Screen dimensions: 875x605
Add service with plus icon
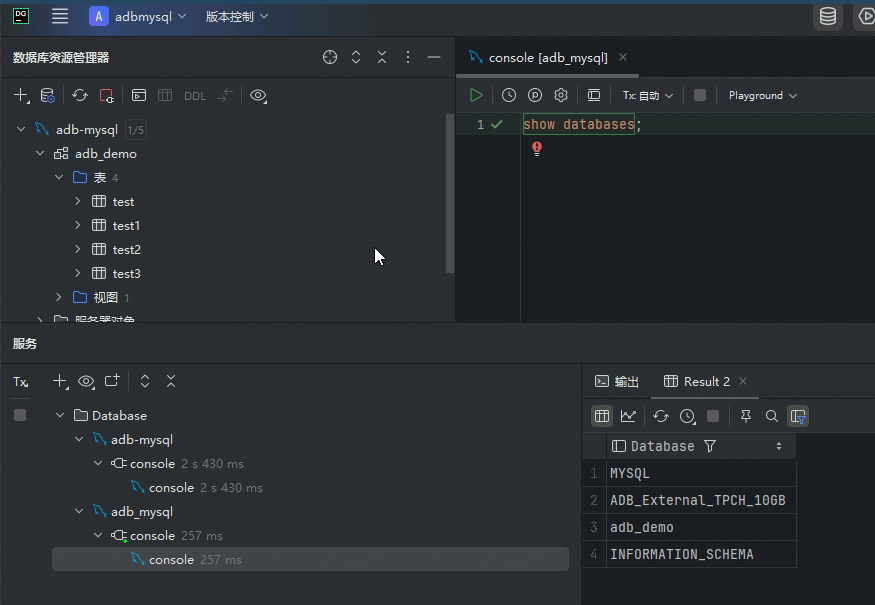(60, 381)
